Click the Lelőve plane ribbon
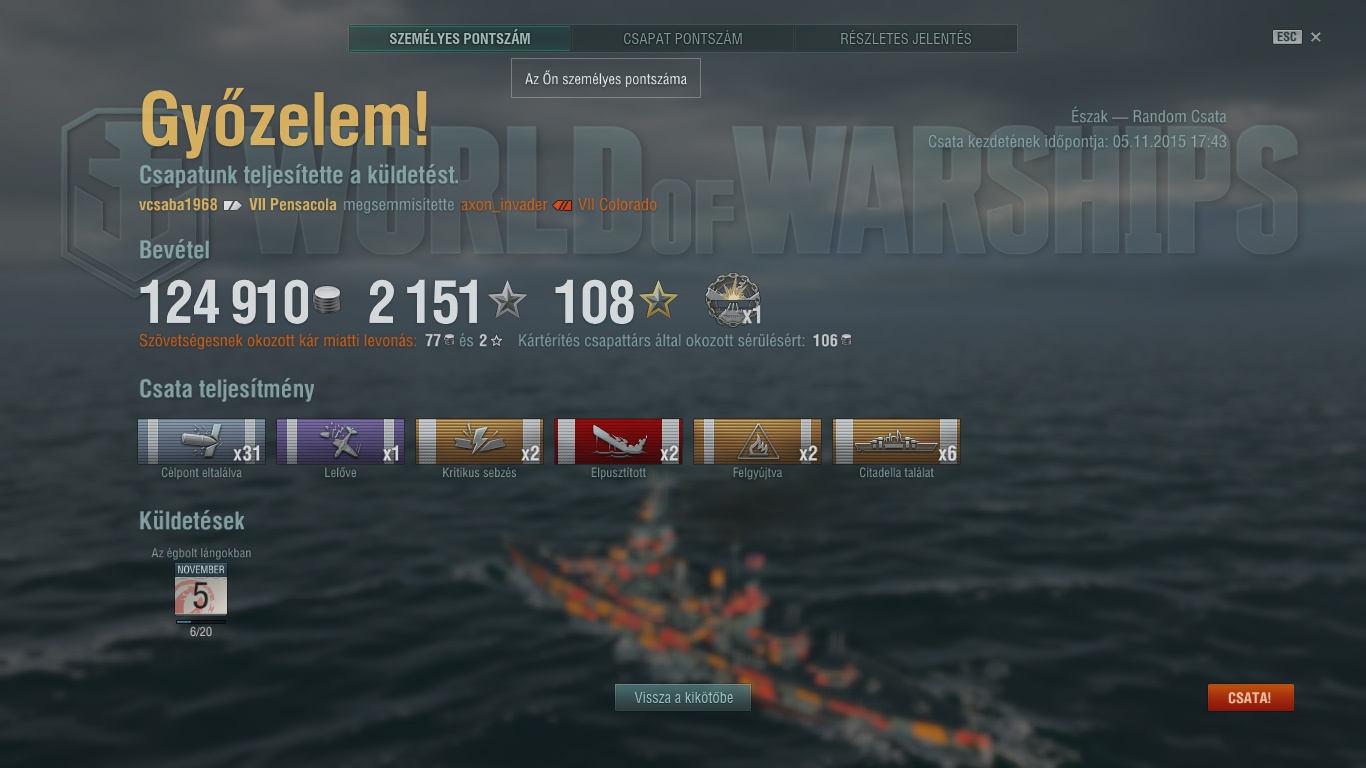Viewport: 1366px width, 768px height. 340,441
